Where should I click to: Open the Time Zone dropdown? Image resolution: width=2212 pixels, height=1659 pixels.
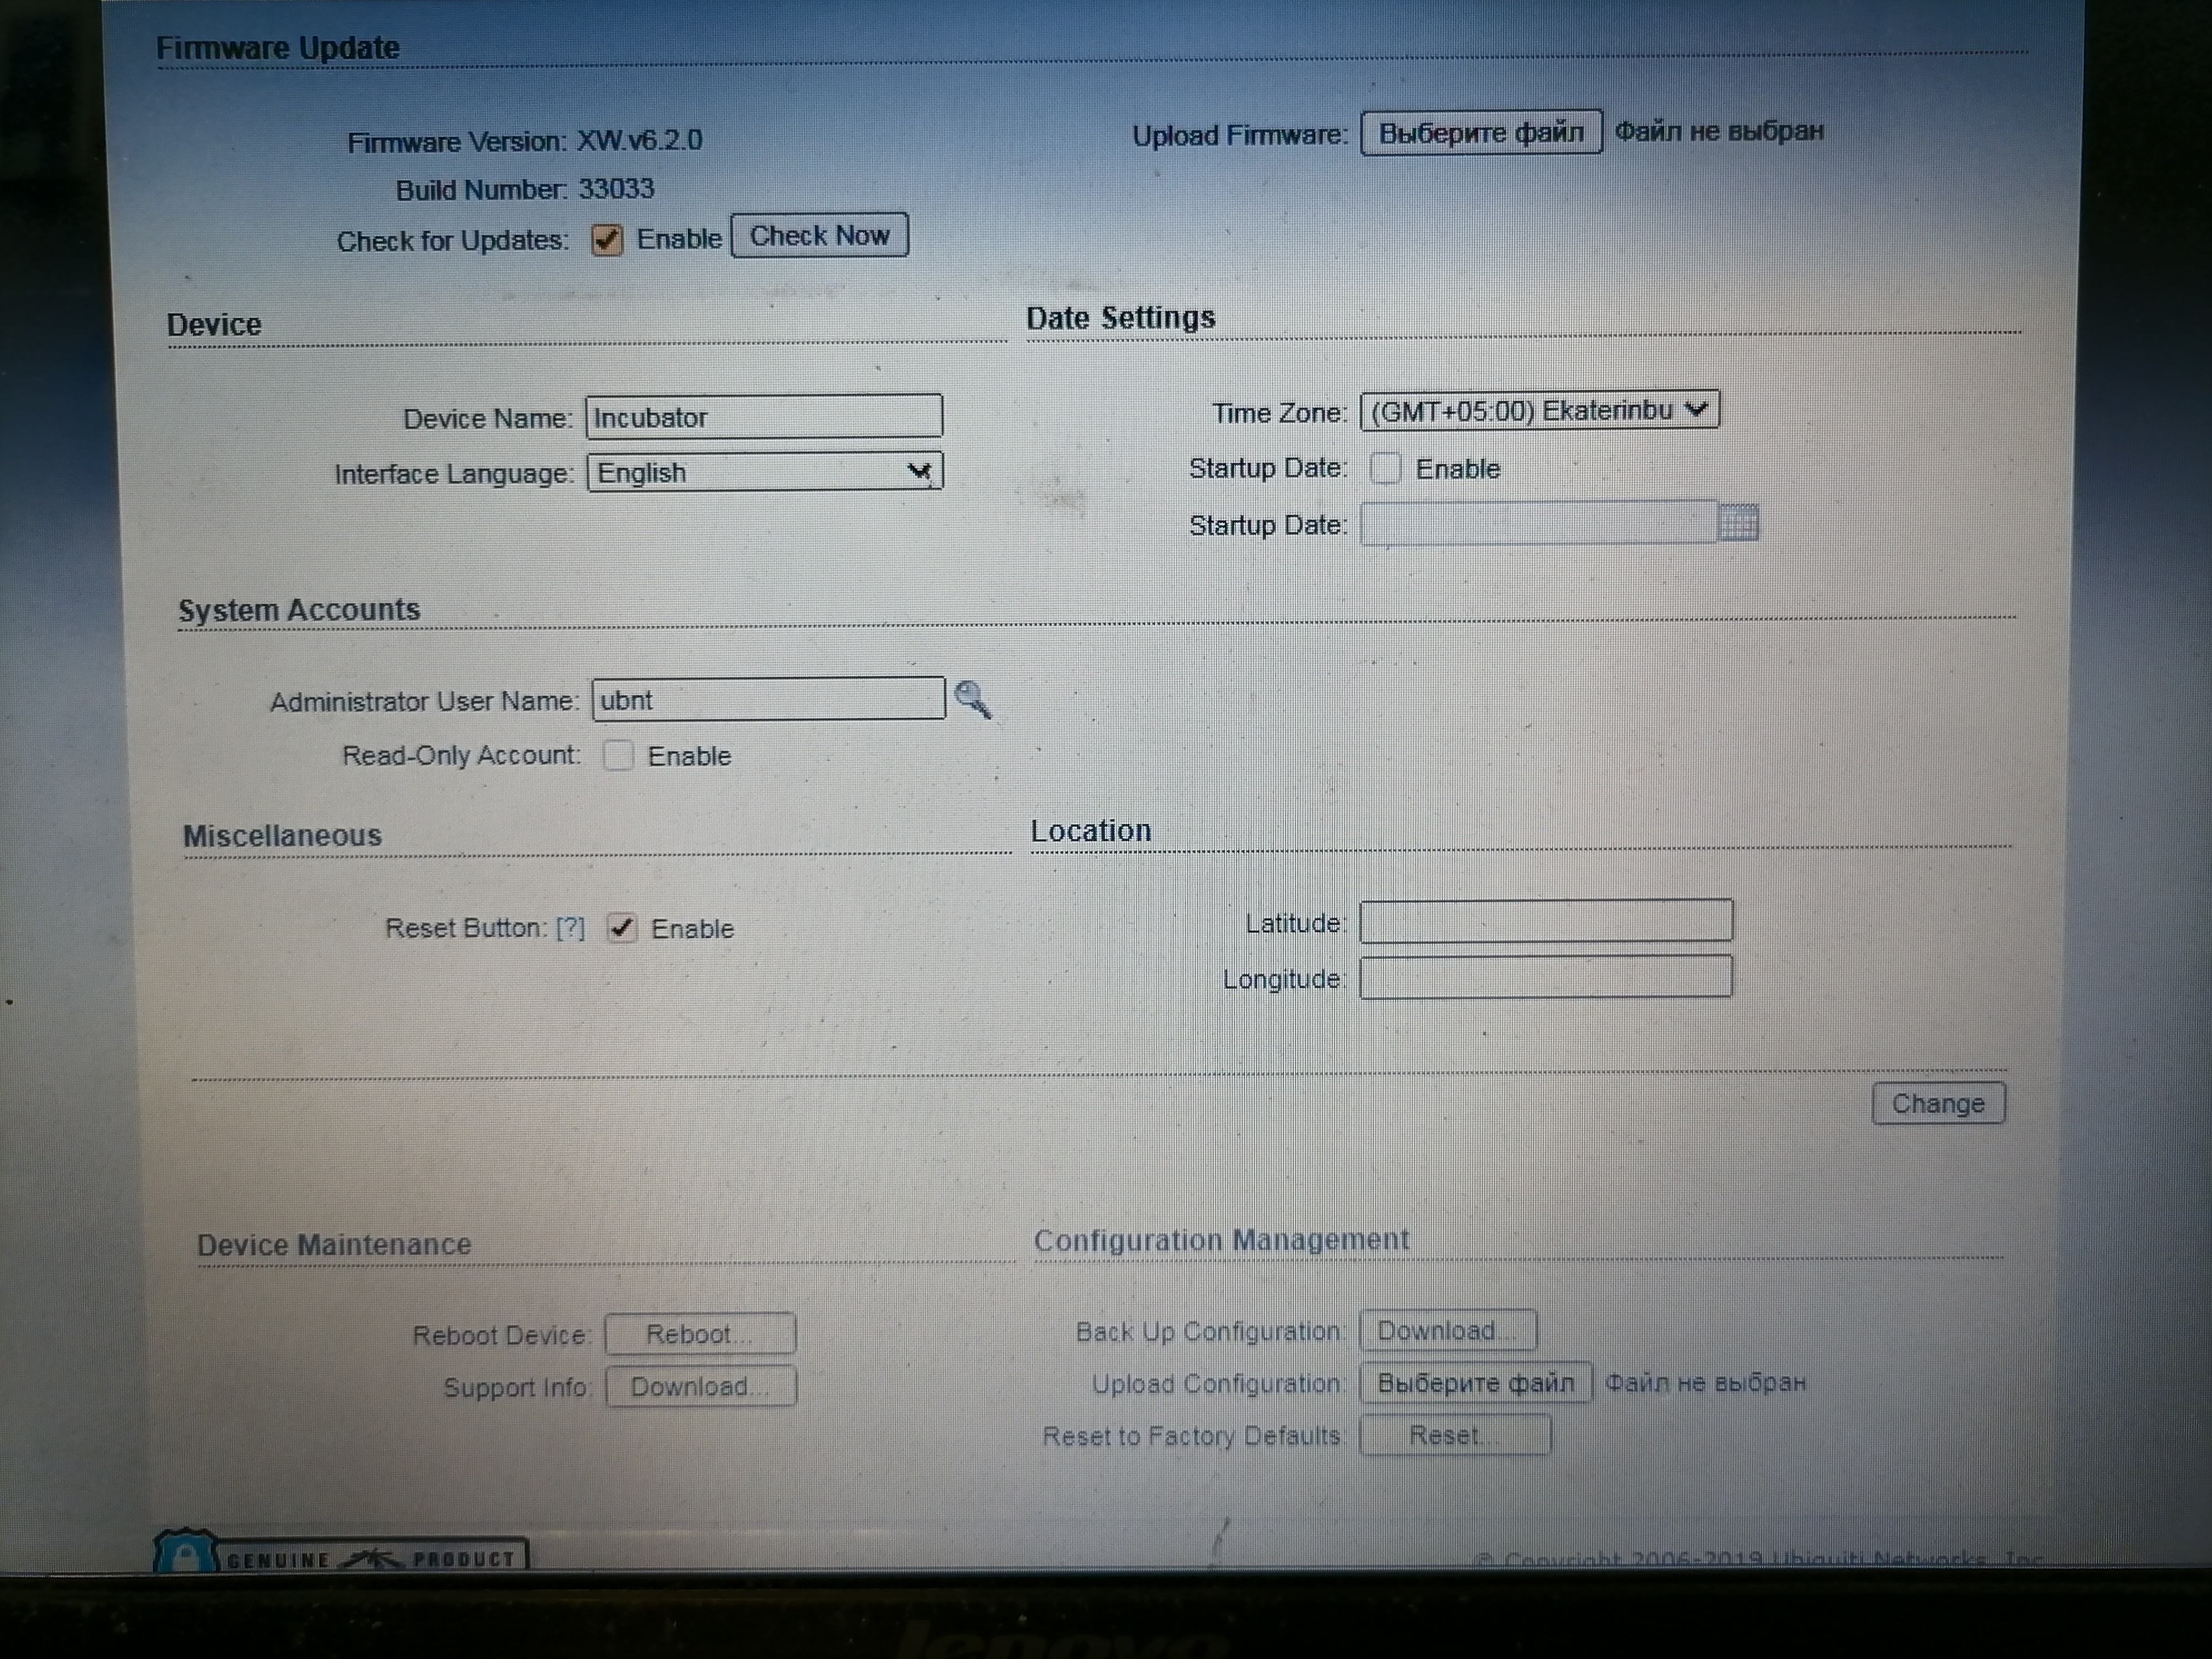tap(1539, 410)
